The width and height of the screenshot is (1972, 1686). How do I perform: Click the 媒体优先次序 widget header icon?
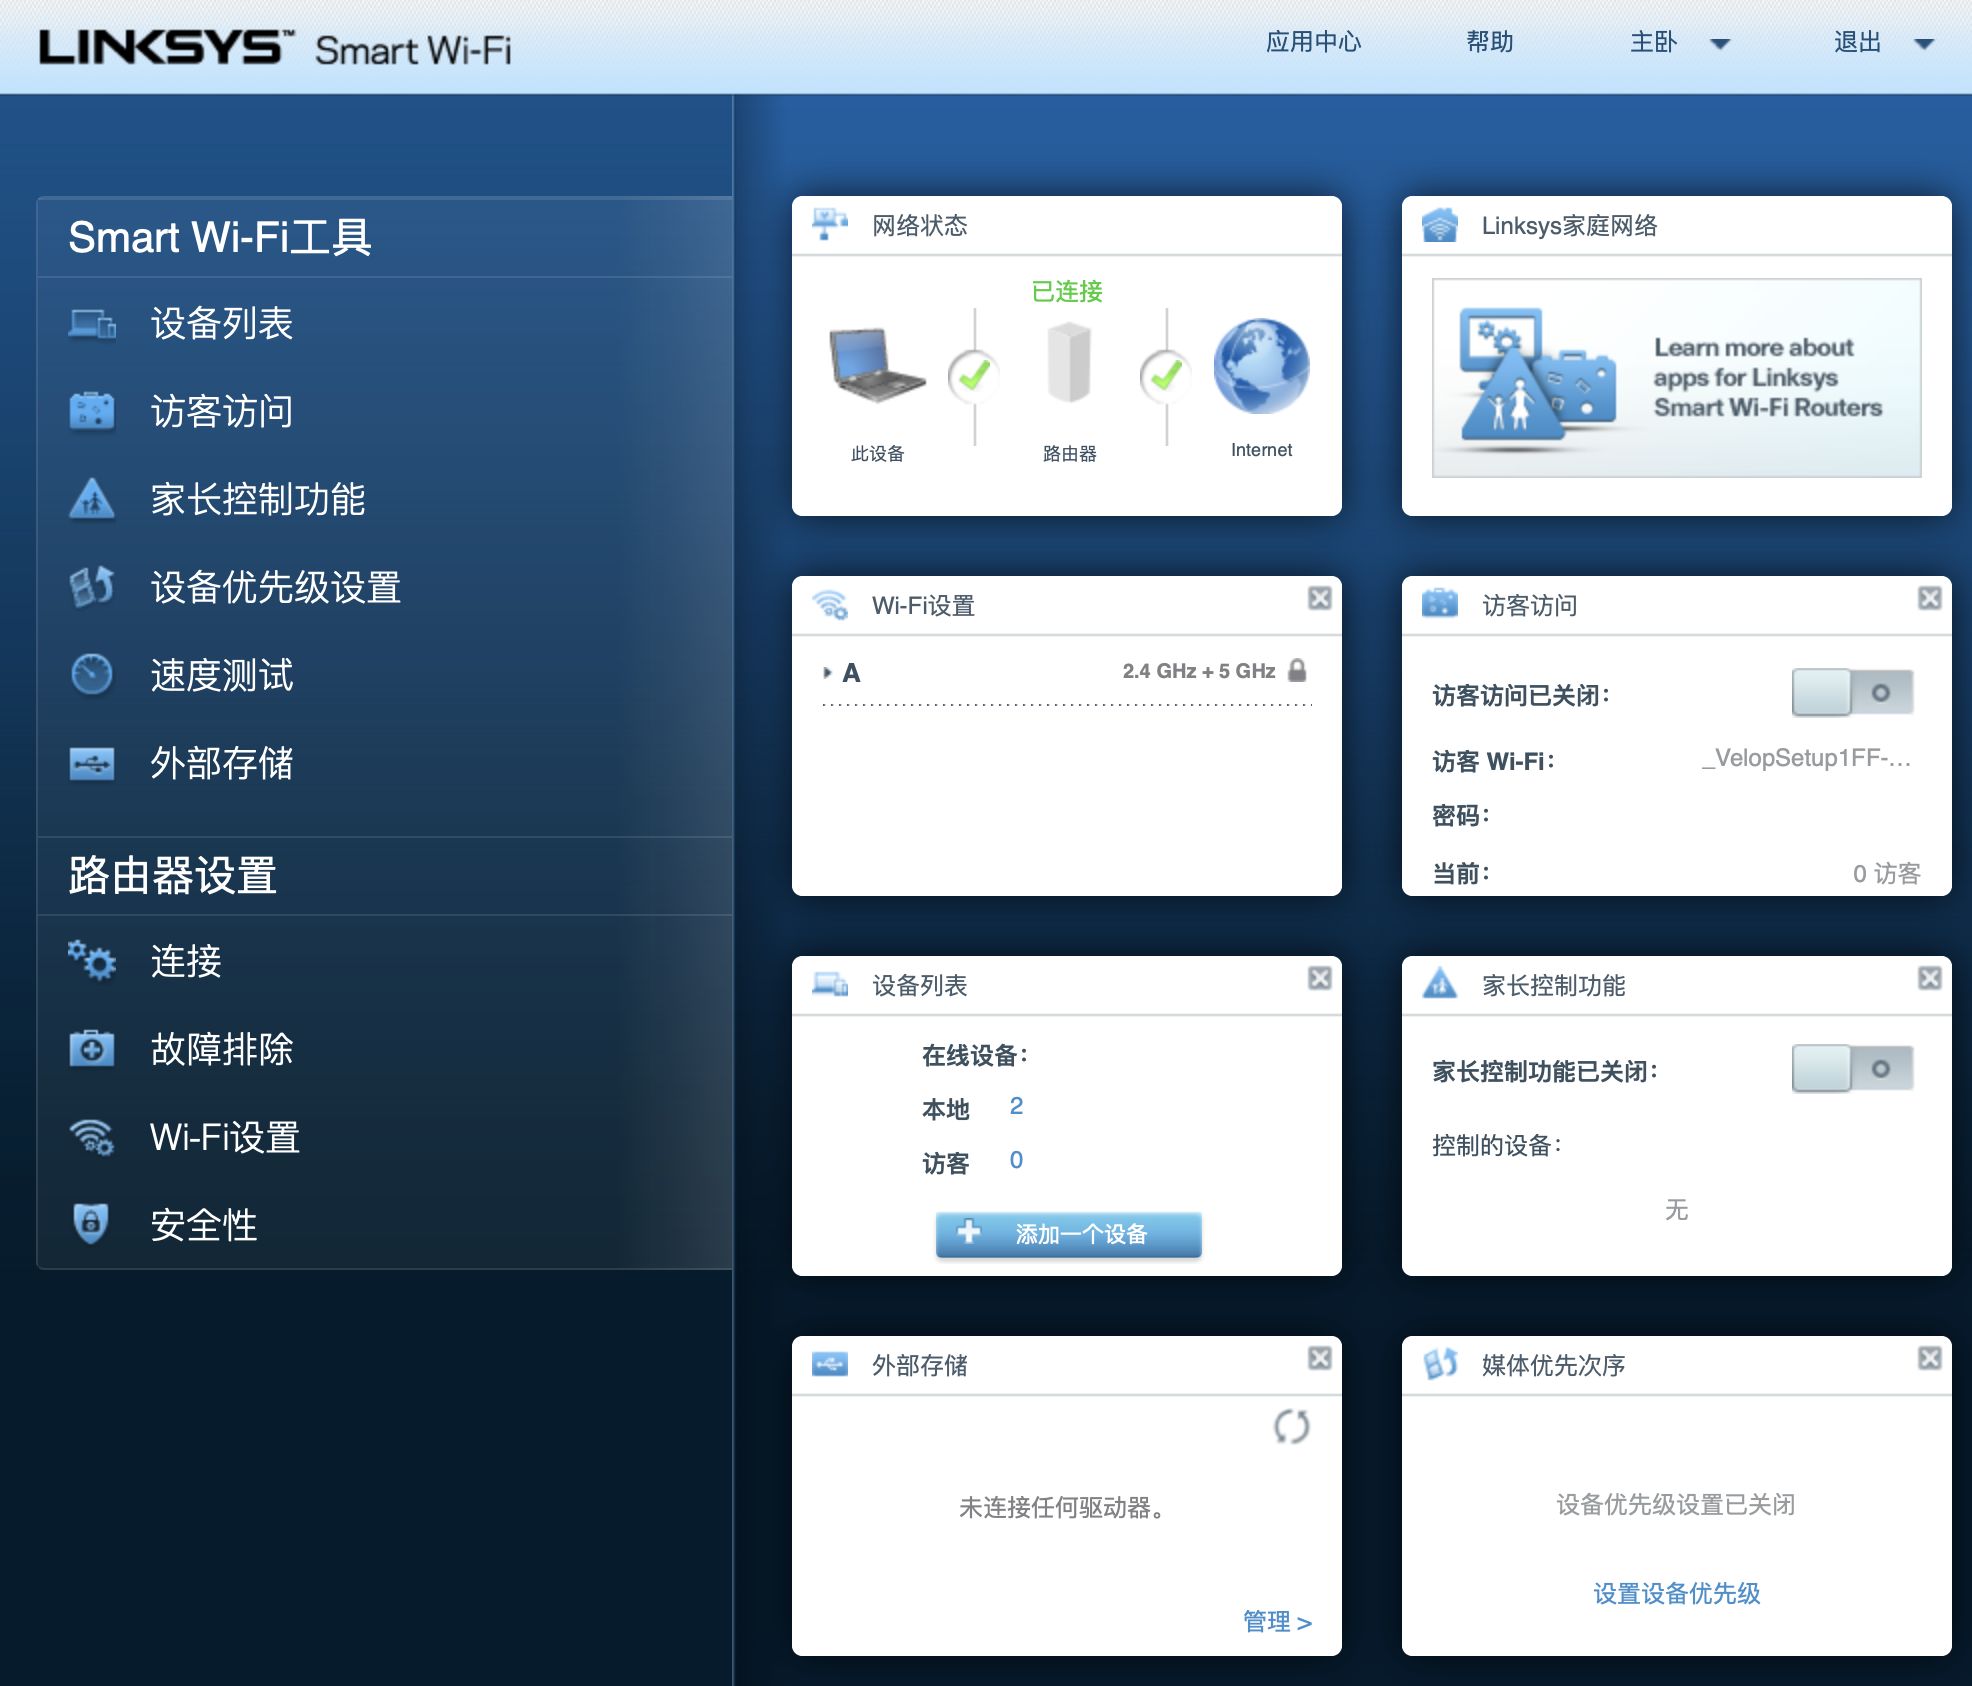1440,1364
